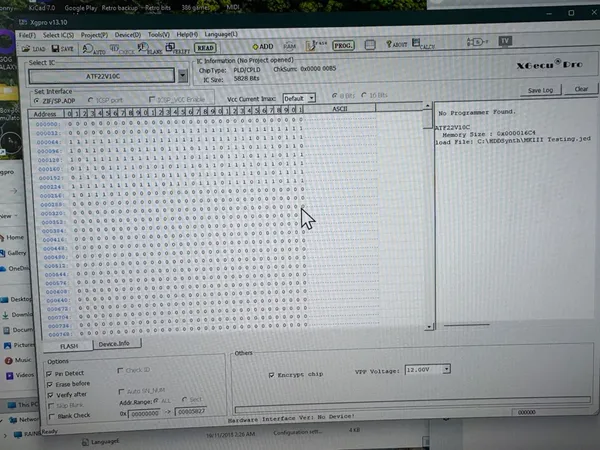
Task: Click the Save Log button
Action: (540, 90)
